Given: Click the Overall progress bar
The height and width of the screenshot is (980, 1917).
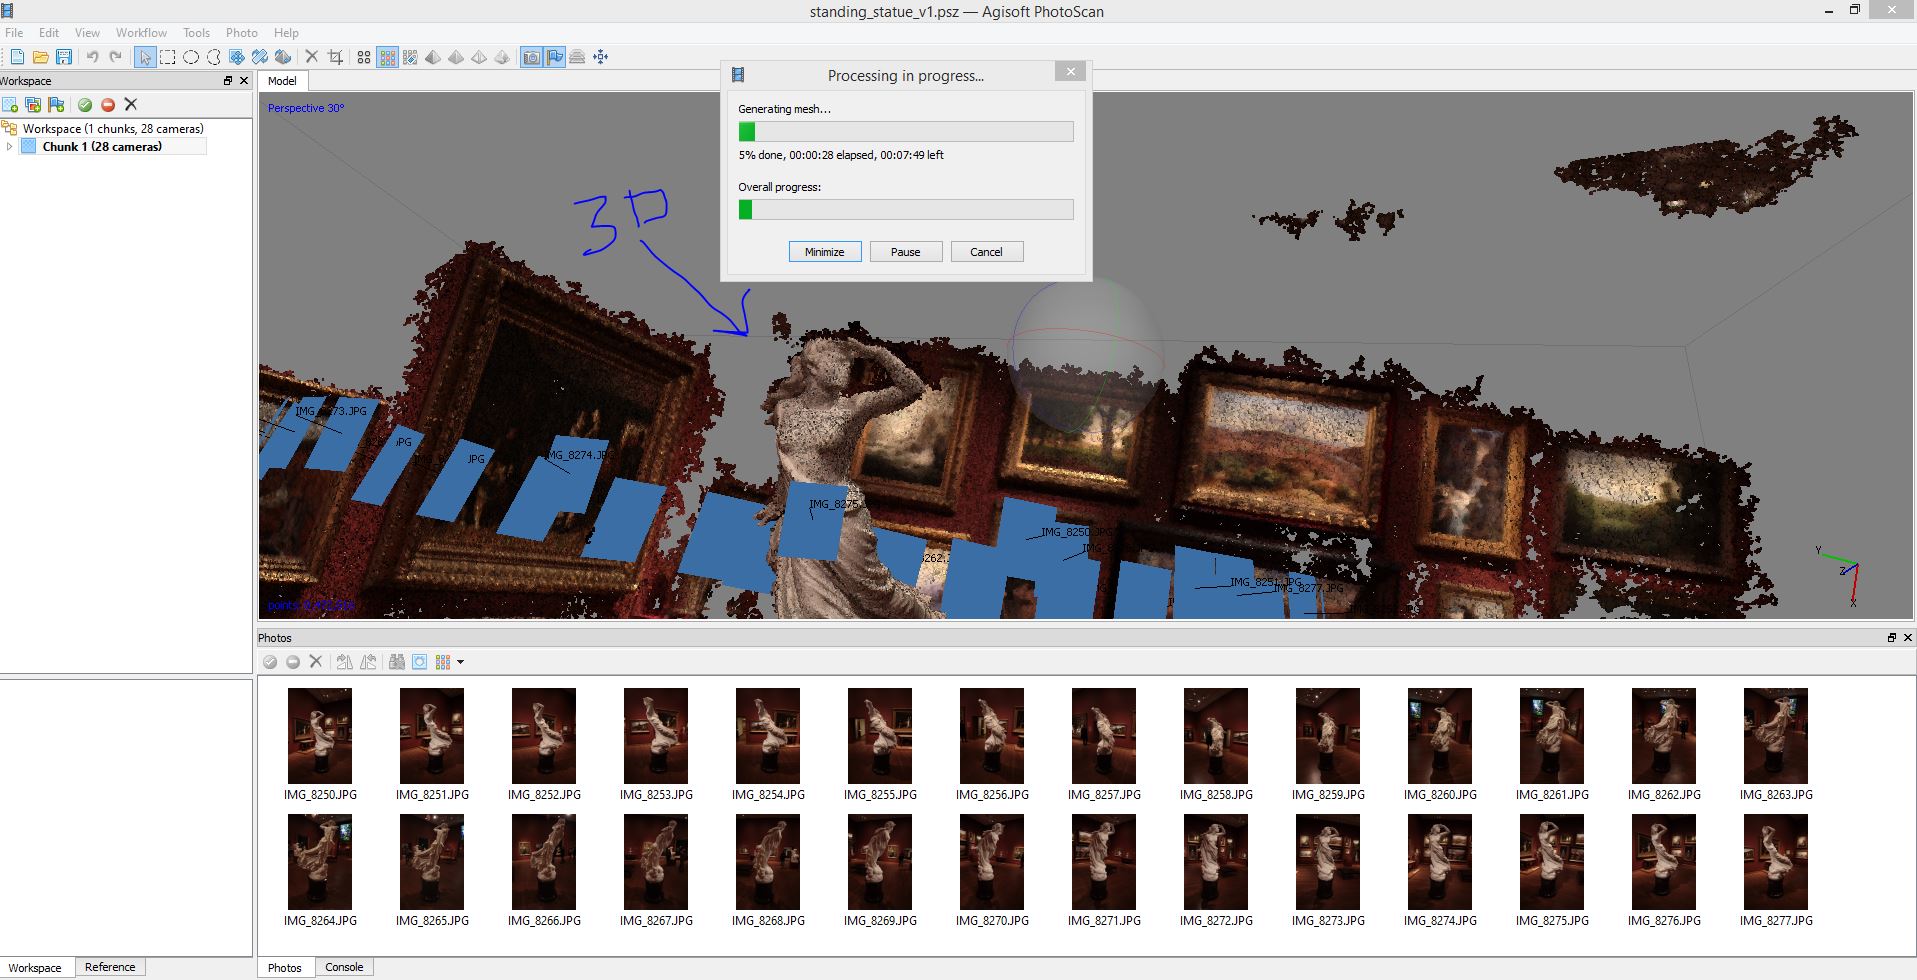Looking at the screenshot, I should (x=906, y=209).
